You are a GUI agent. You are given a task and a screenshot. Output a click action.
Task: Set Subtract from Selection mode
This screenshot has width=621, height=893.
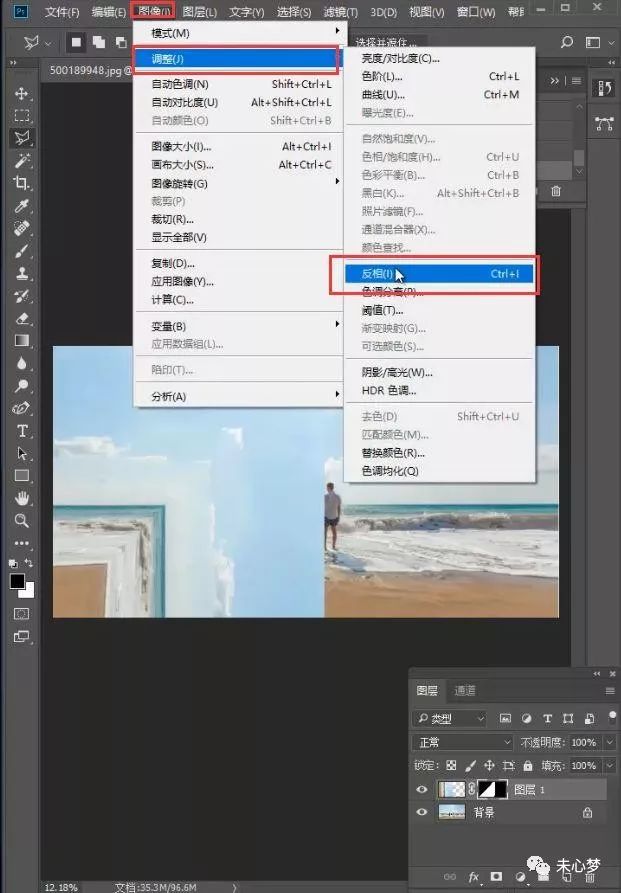pos(120,42)
